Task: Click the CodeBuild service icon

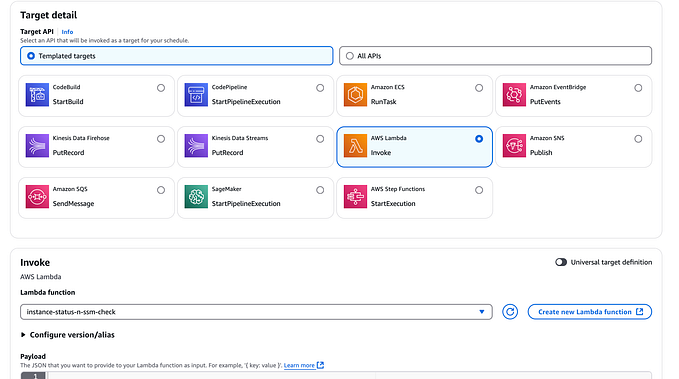Action: tap(37, 95)
